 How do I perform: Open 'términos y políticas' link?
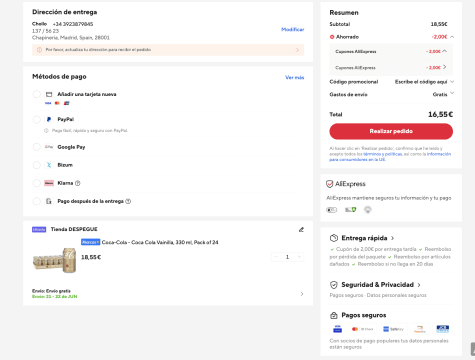click(383, 154)
